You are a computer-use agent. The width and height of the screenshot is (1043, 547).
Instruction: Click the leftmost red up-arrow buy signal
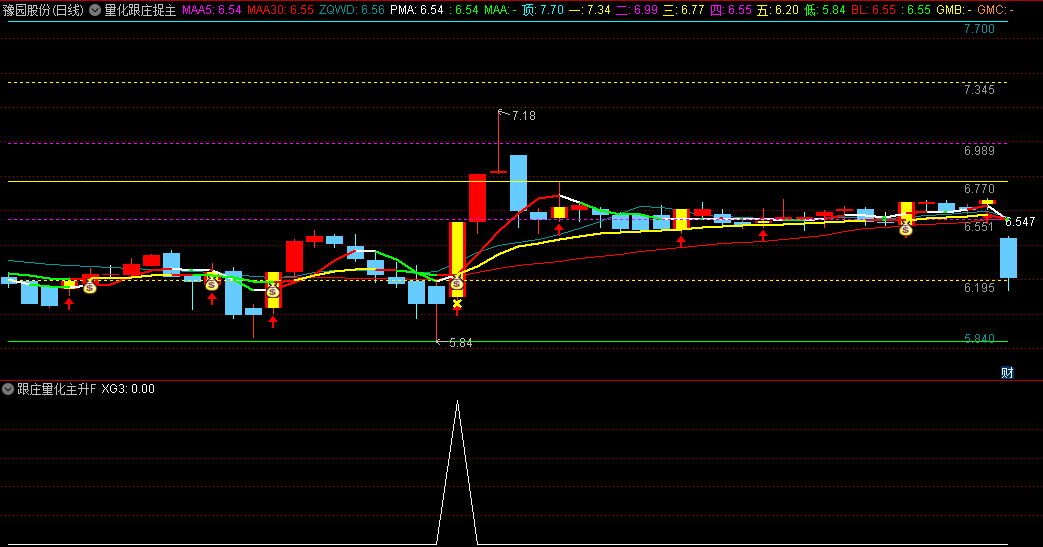click(x=69, y=302)
